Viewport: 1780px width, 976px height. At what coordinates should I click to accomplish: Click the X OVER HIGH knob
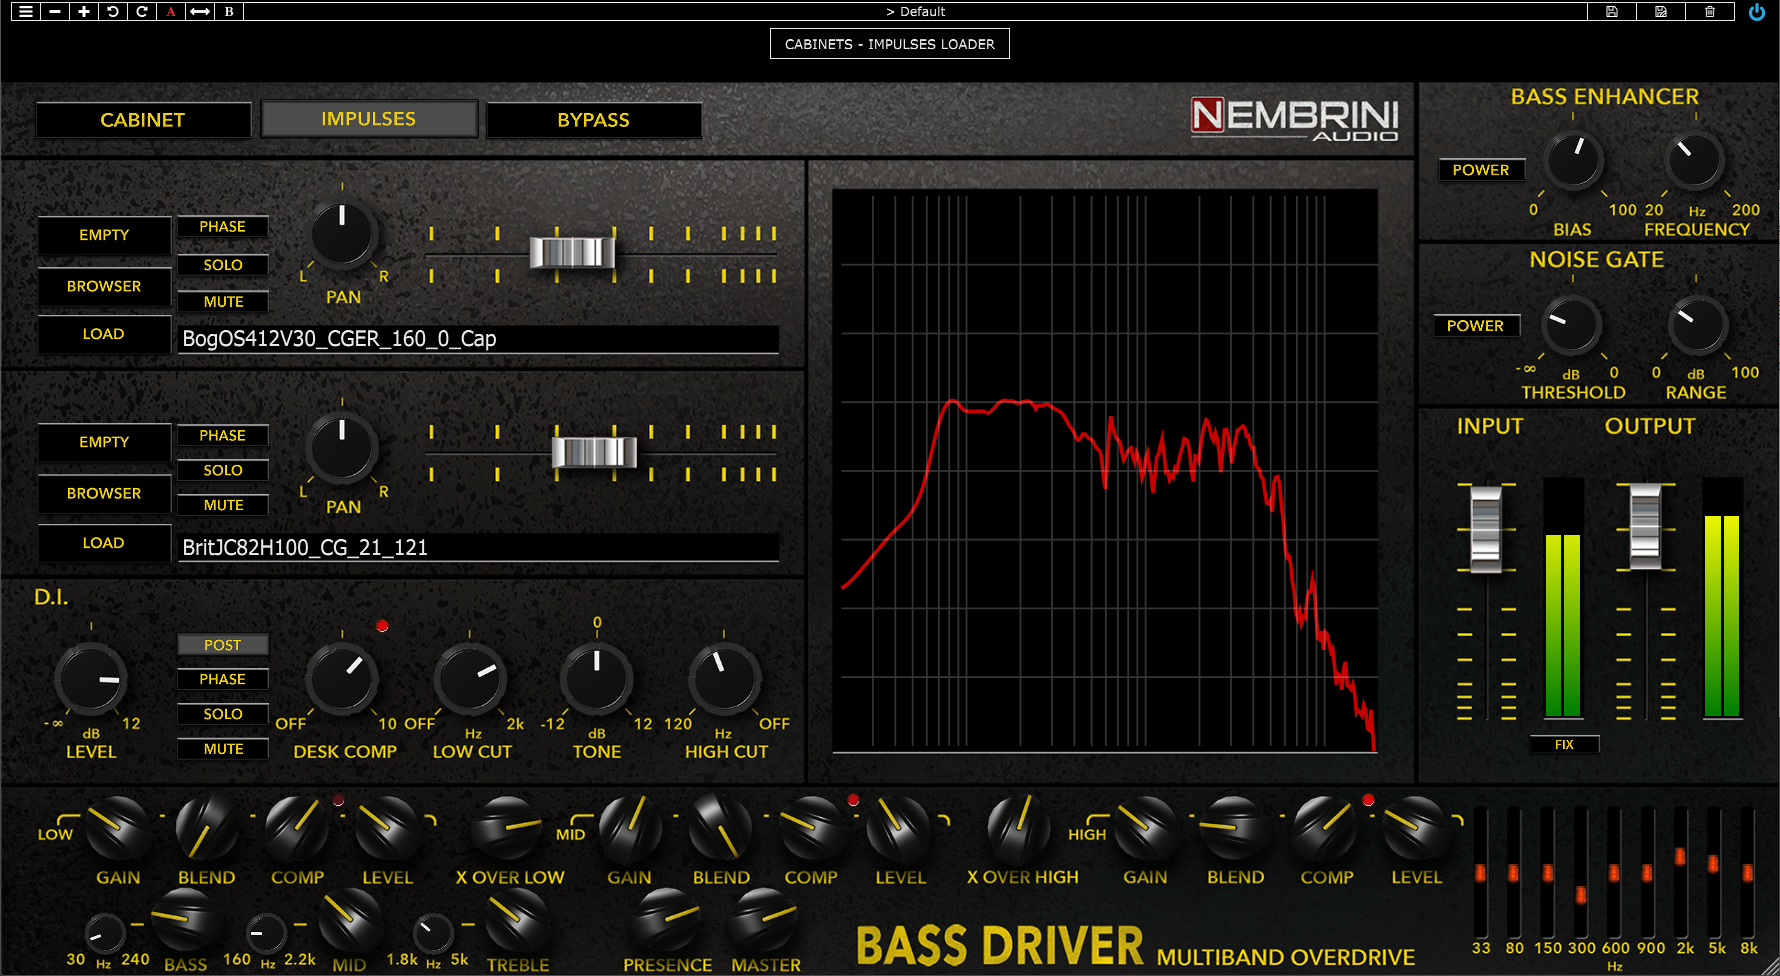[x=1020, y=828]
